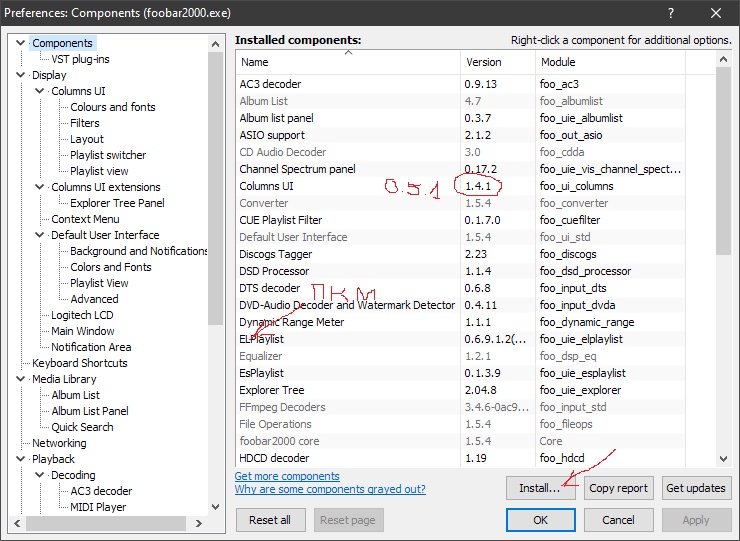The image size is (740, 541).
Task: Open Keyboard Shortcuts preferences page
Action: click(79, 363)
